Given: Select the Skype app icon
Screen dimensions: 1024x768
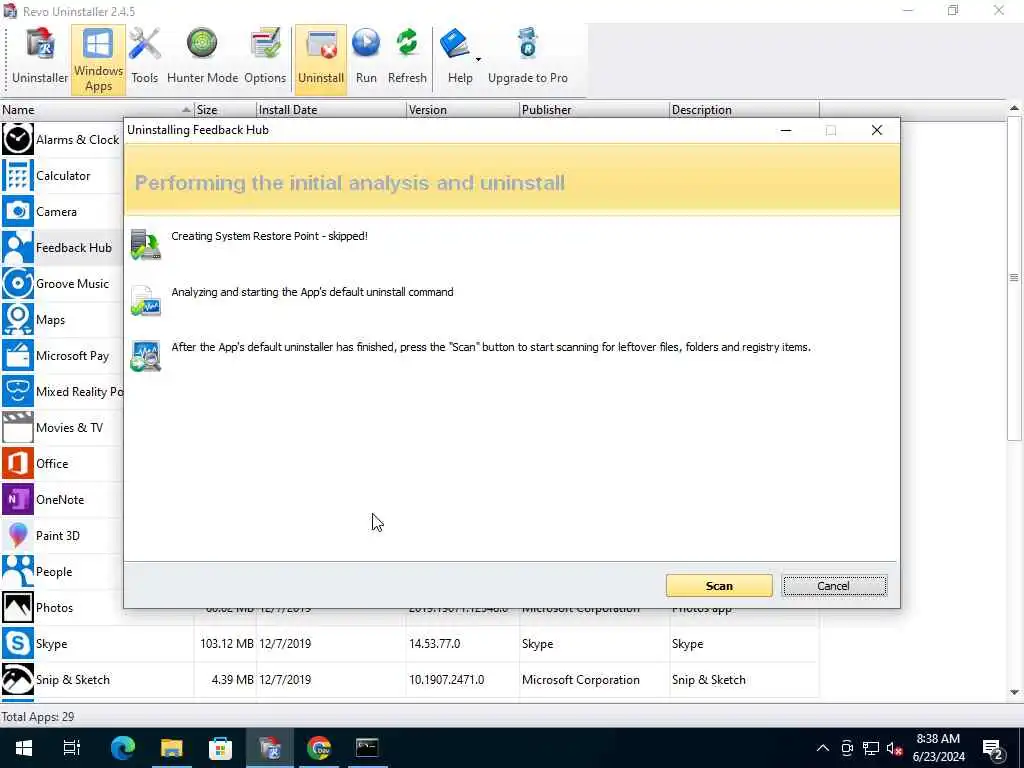Looking at the screenshot, I should click(18, 643).
